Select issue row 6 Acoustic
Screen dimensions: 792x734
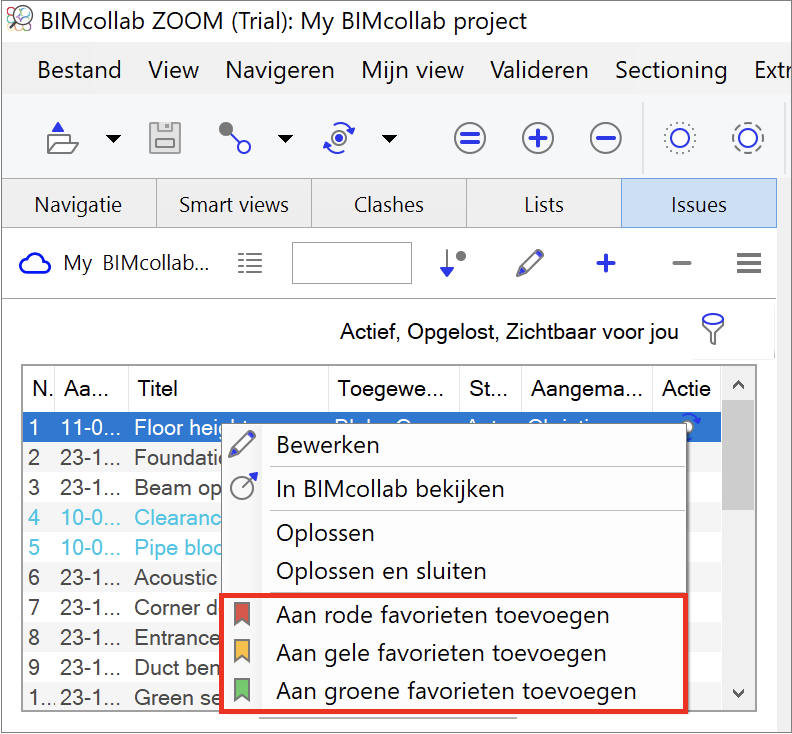(x=122, y=577)
